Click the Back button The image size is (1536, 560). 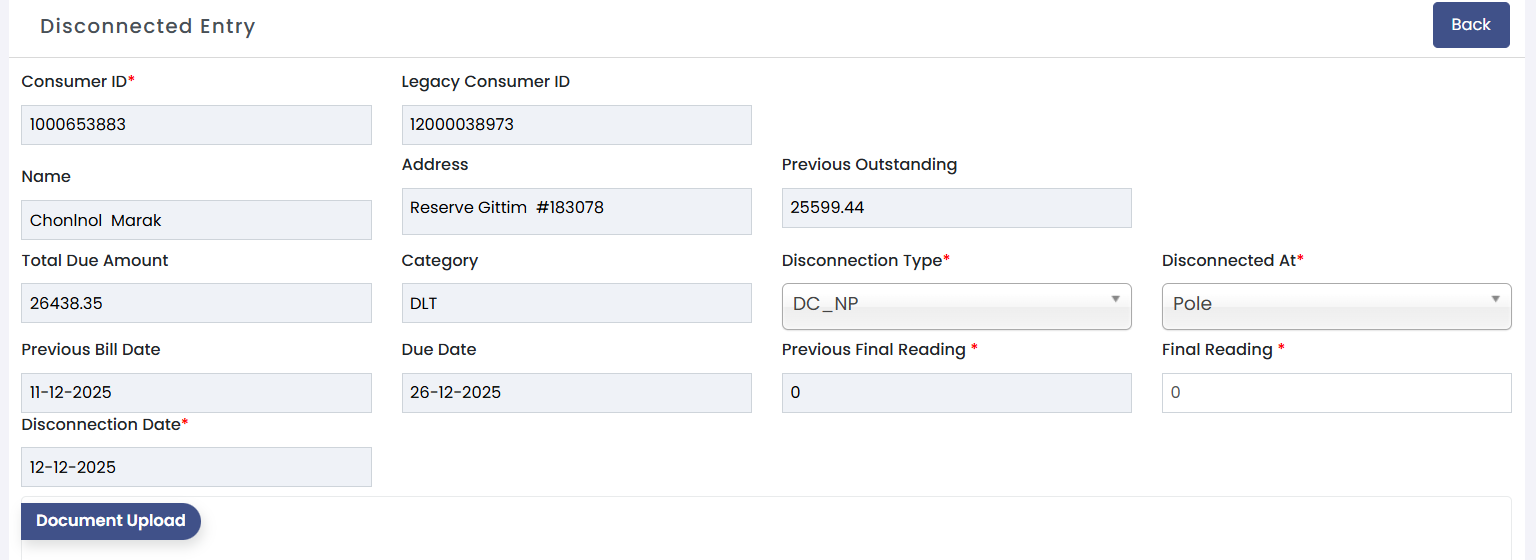point(1470,25)
